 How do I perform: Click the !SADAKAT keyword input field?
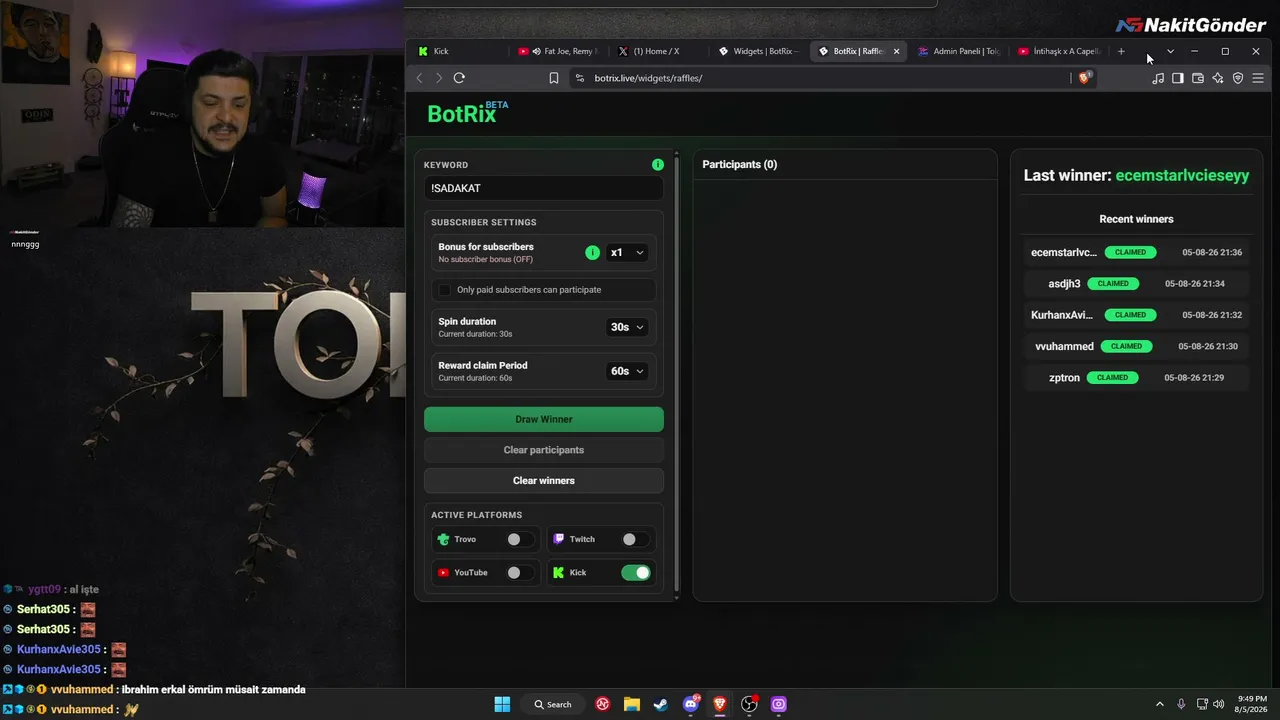coord(544,188)
